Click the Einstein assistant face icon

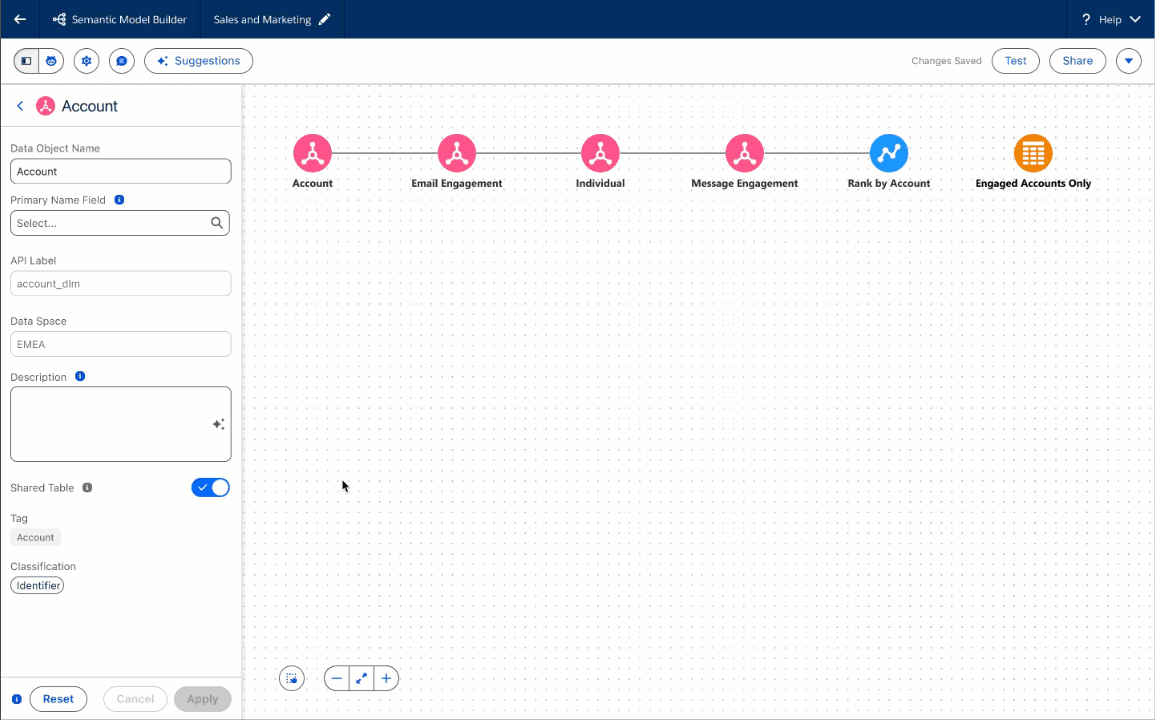coord(51,61)
